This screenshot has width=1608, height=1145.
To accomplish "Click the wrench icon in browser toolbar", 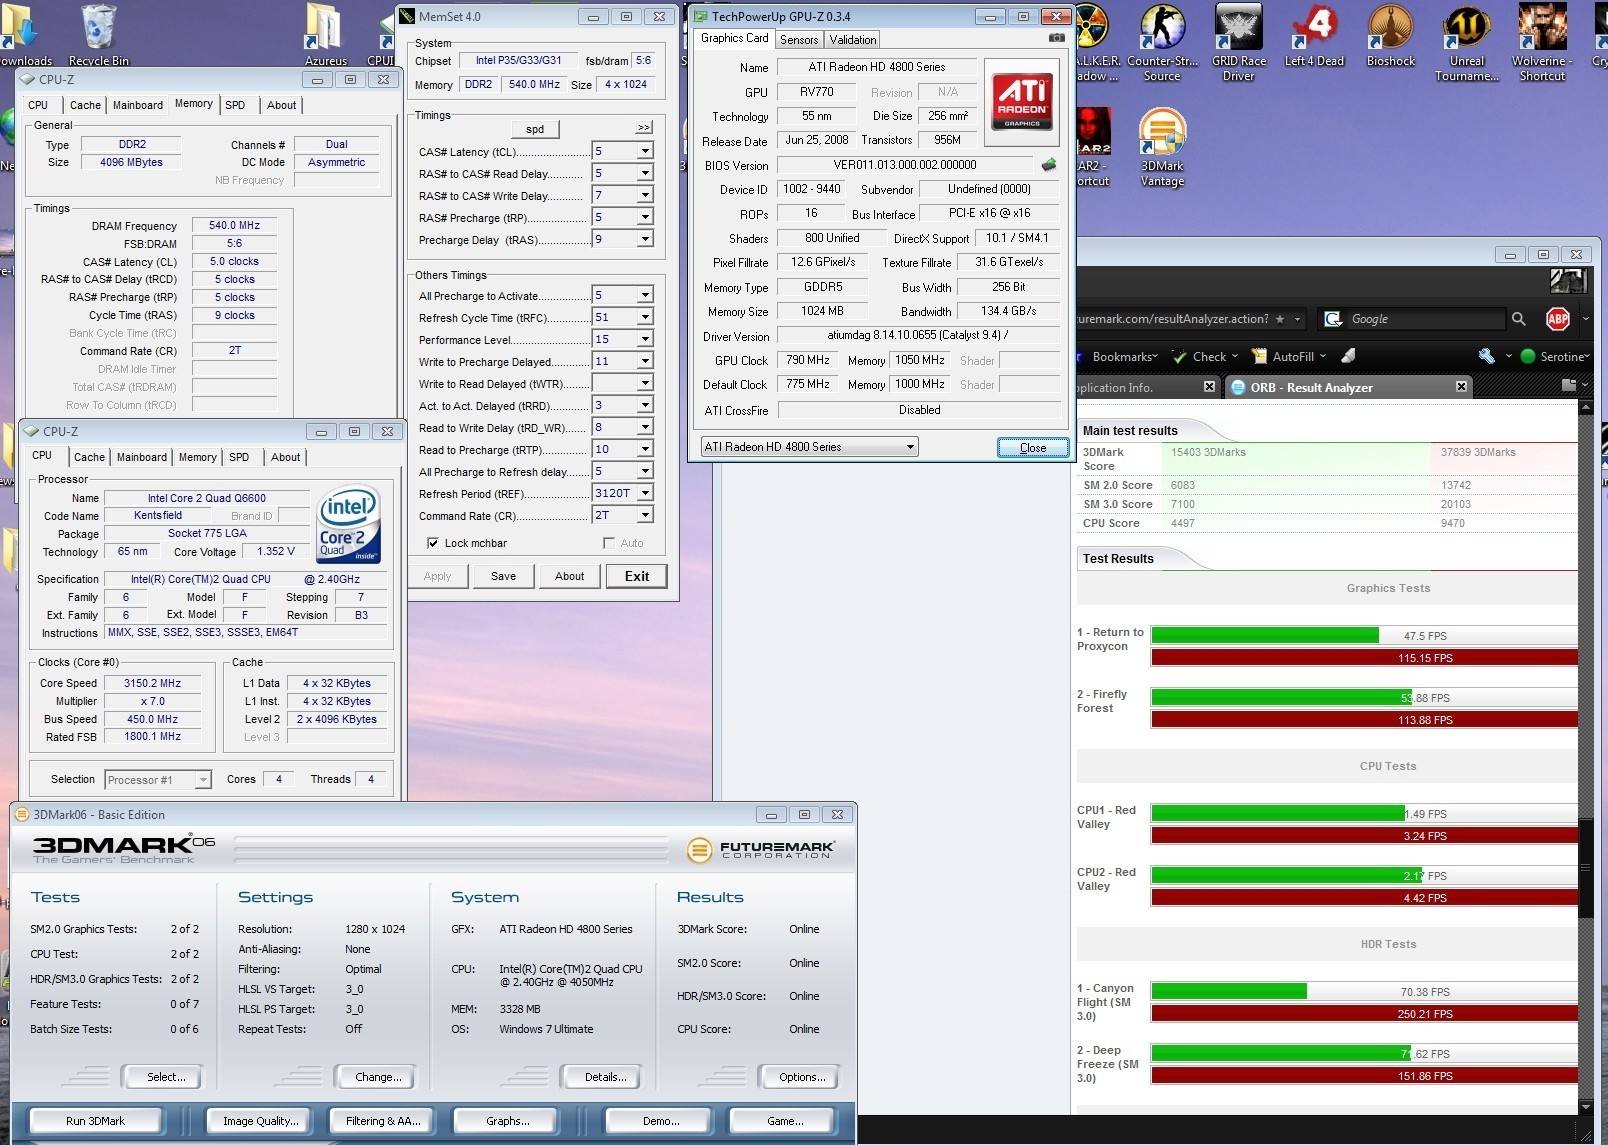I will point(1486,356).
